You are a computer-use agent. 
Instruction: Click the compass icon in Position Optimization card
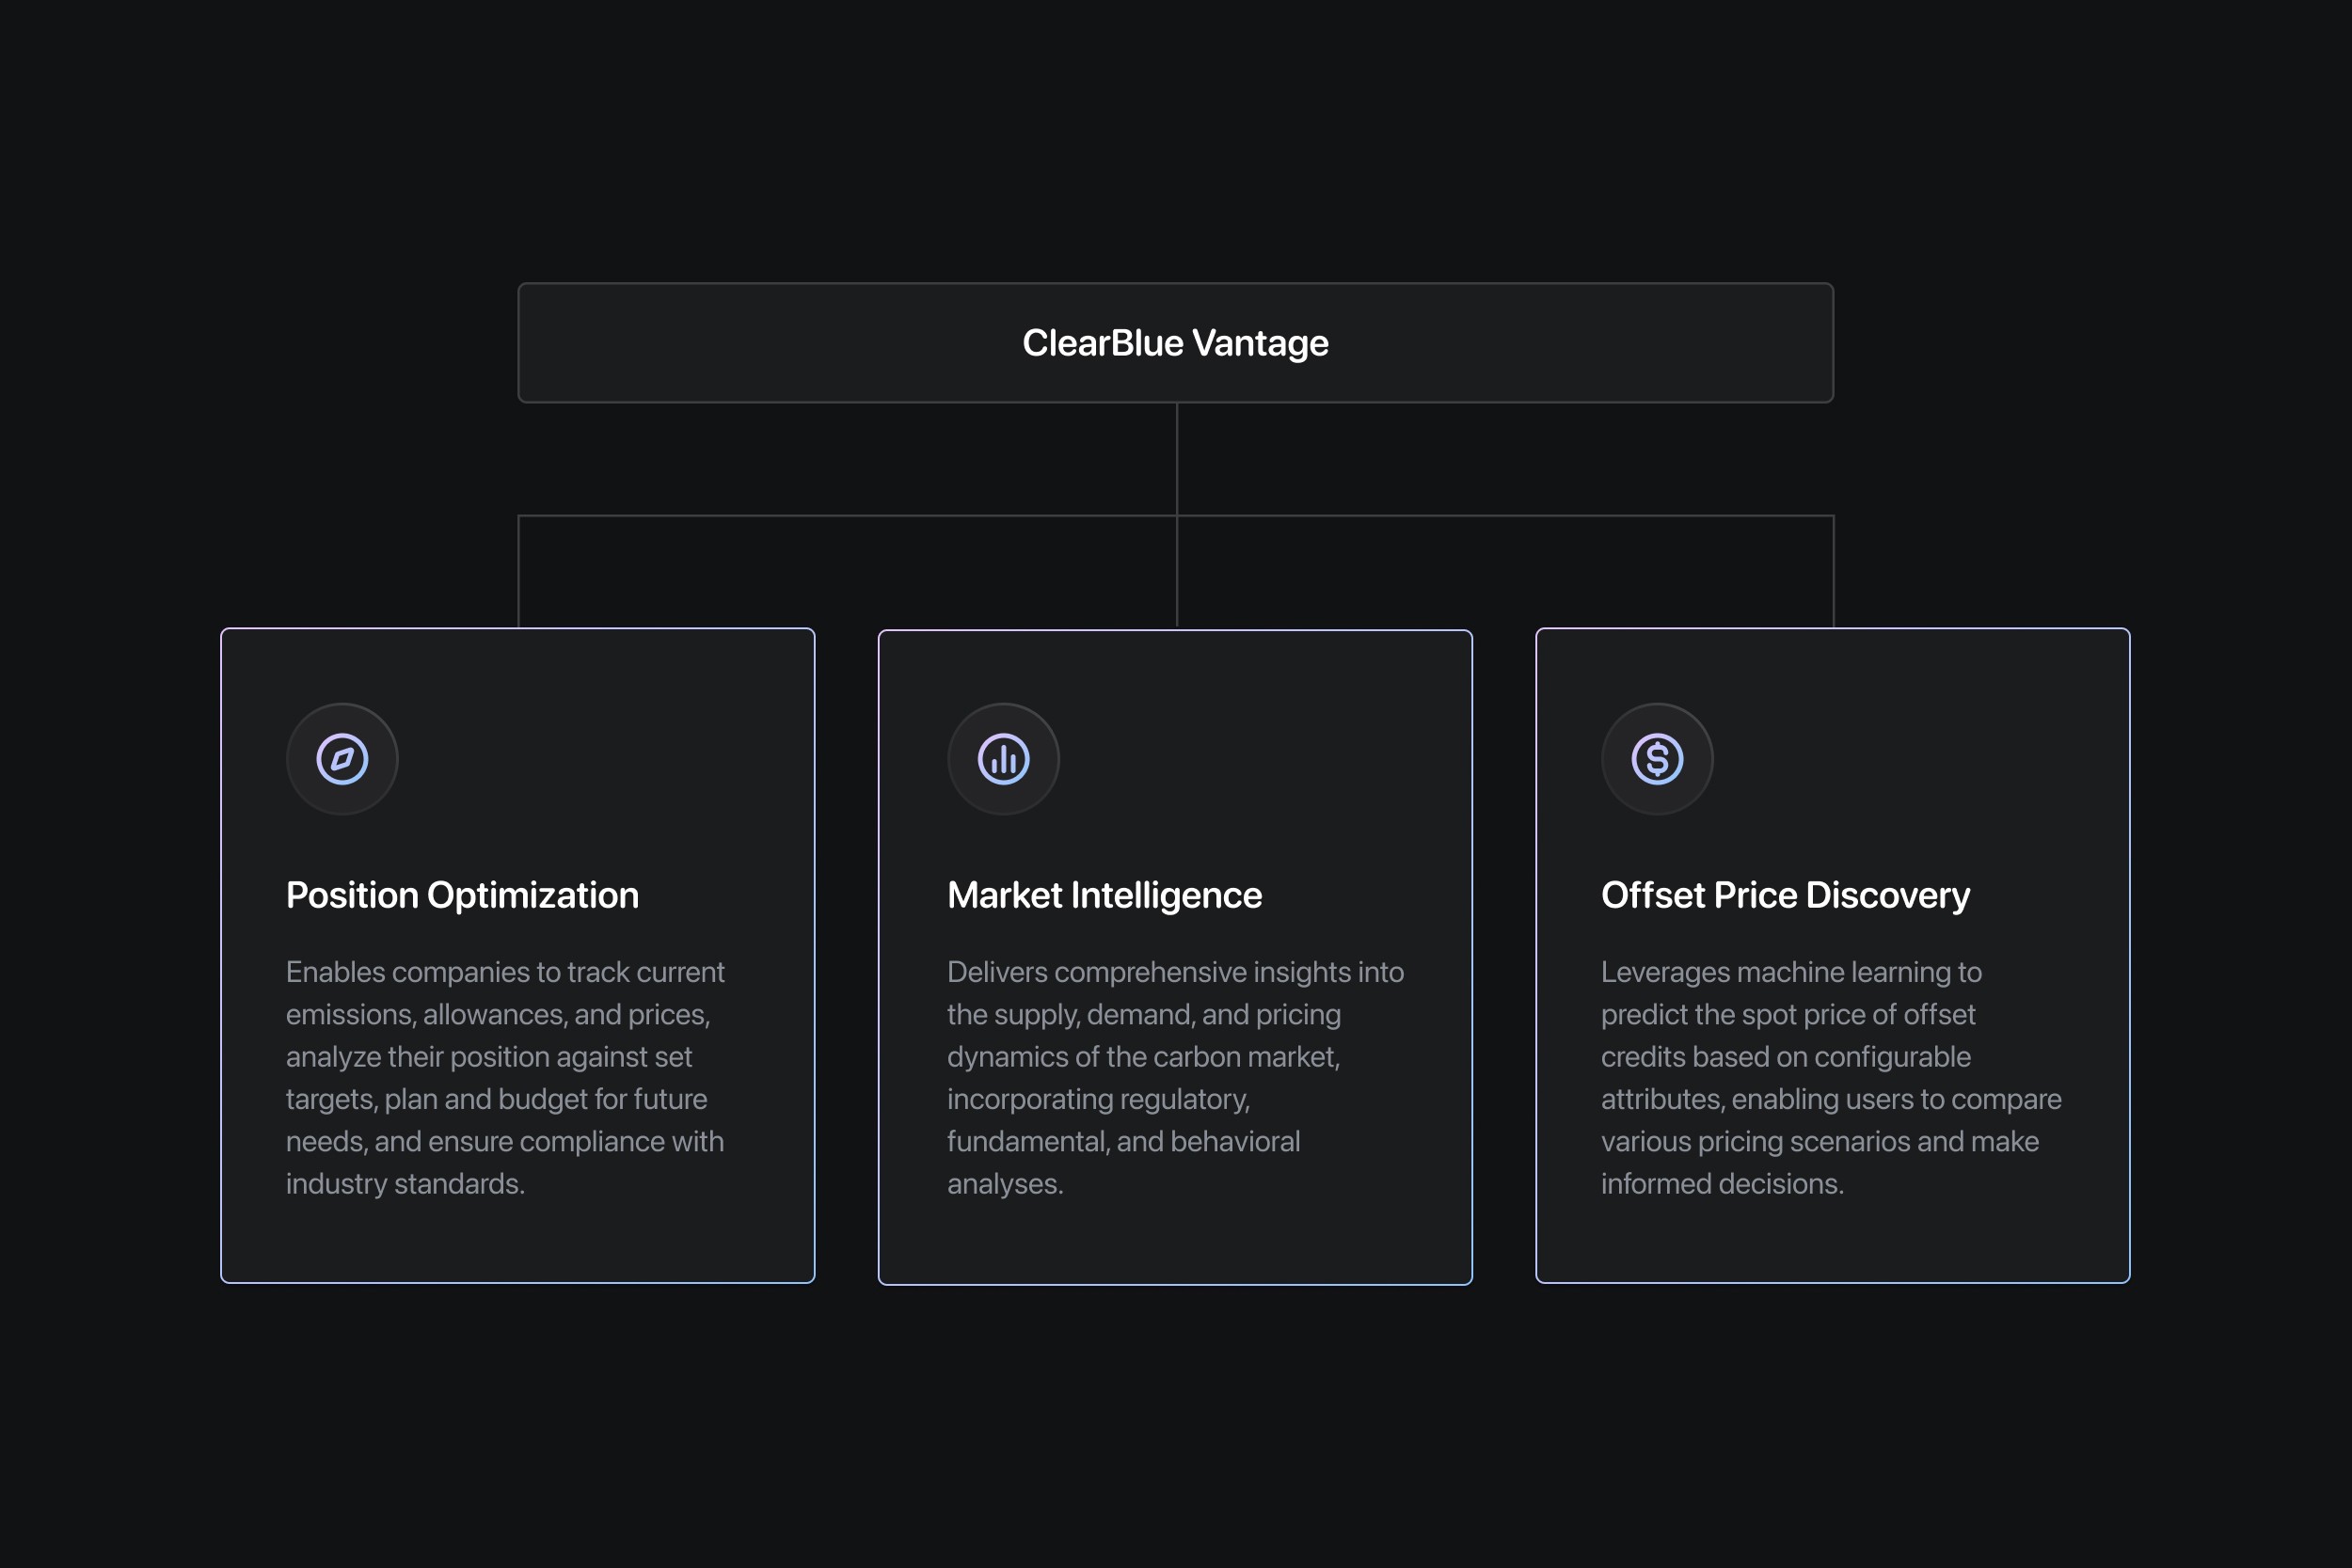(x=342, y=759)
